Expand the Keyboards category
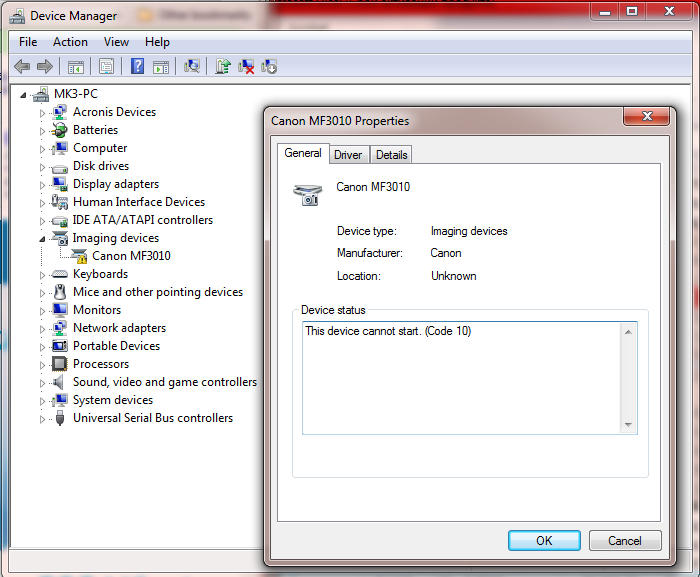700x577 pixels. click(42, 275)
